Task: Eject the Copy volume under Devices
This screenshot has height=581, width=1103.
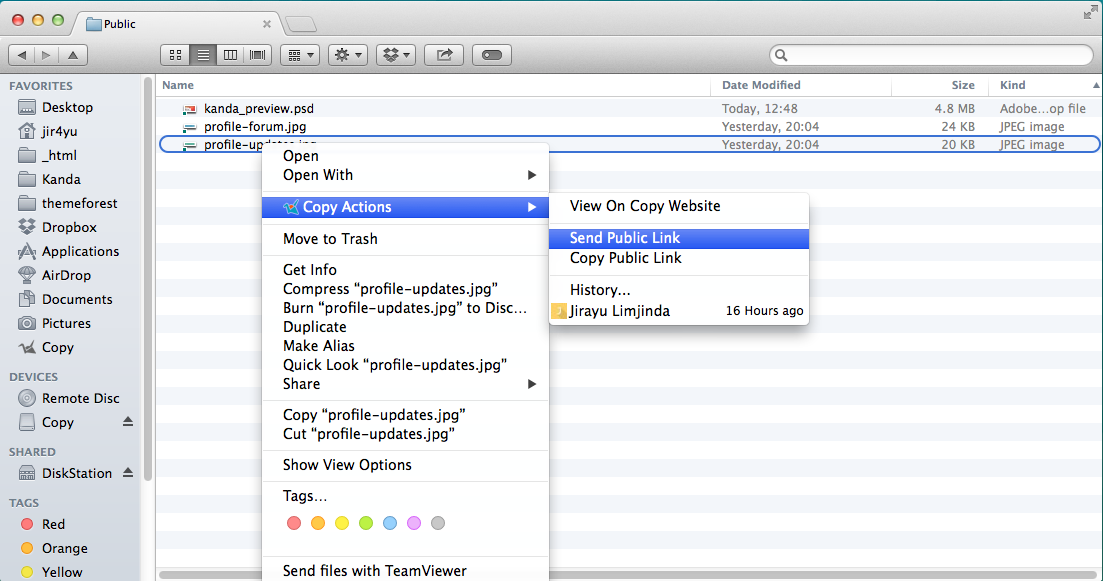Action: click(x=128, y=421)
